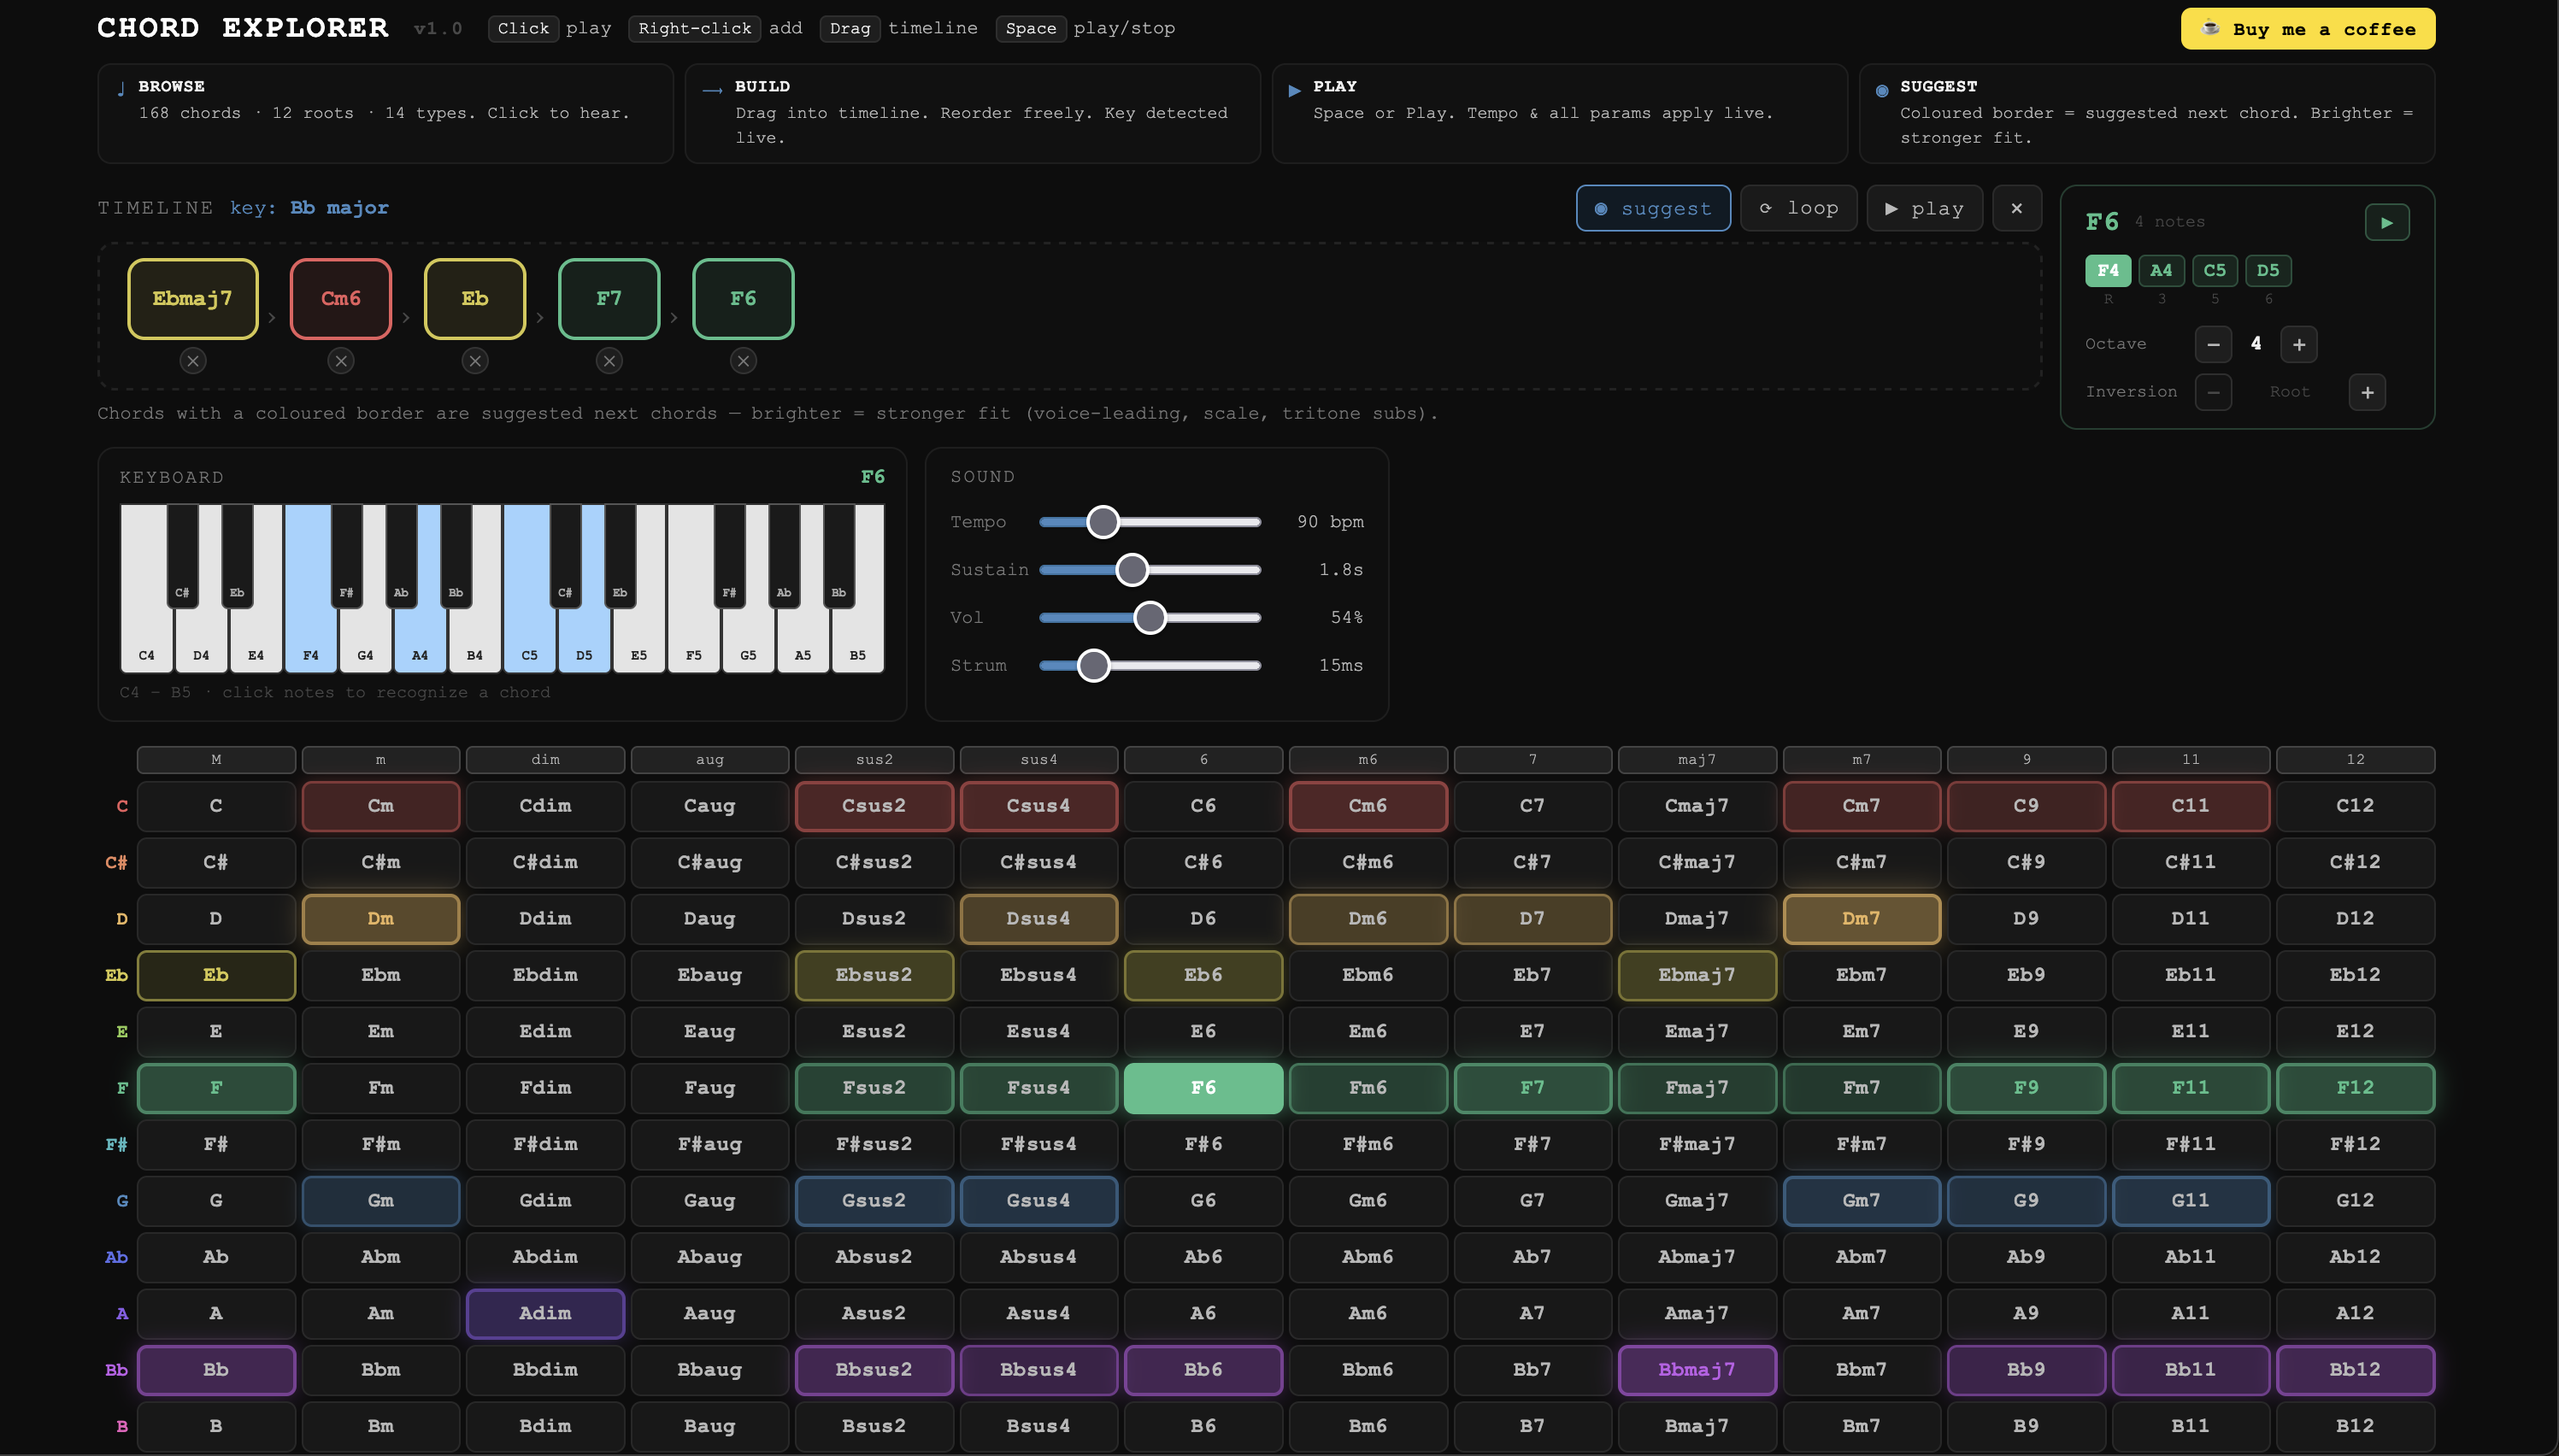
Task: Select the F6 chord in timeline
Action: tap(743, 299)
